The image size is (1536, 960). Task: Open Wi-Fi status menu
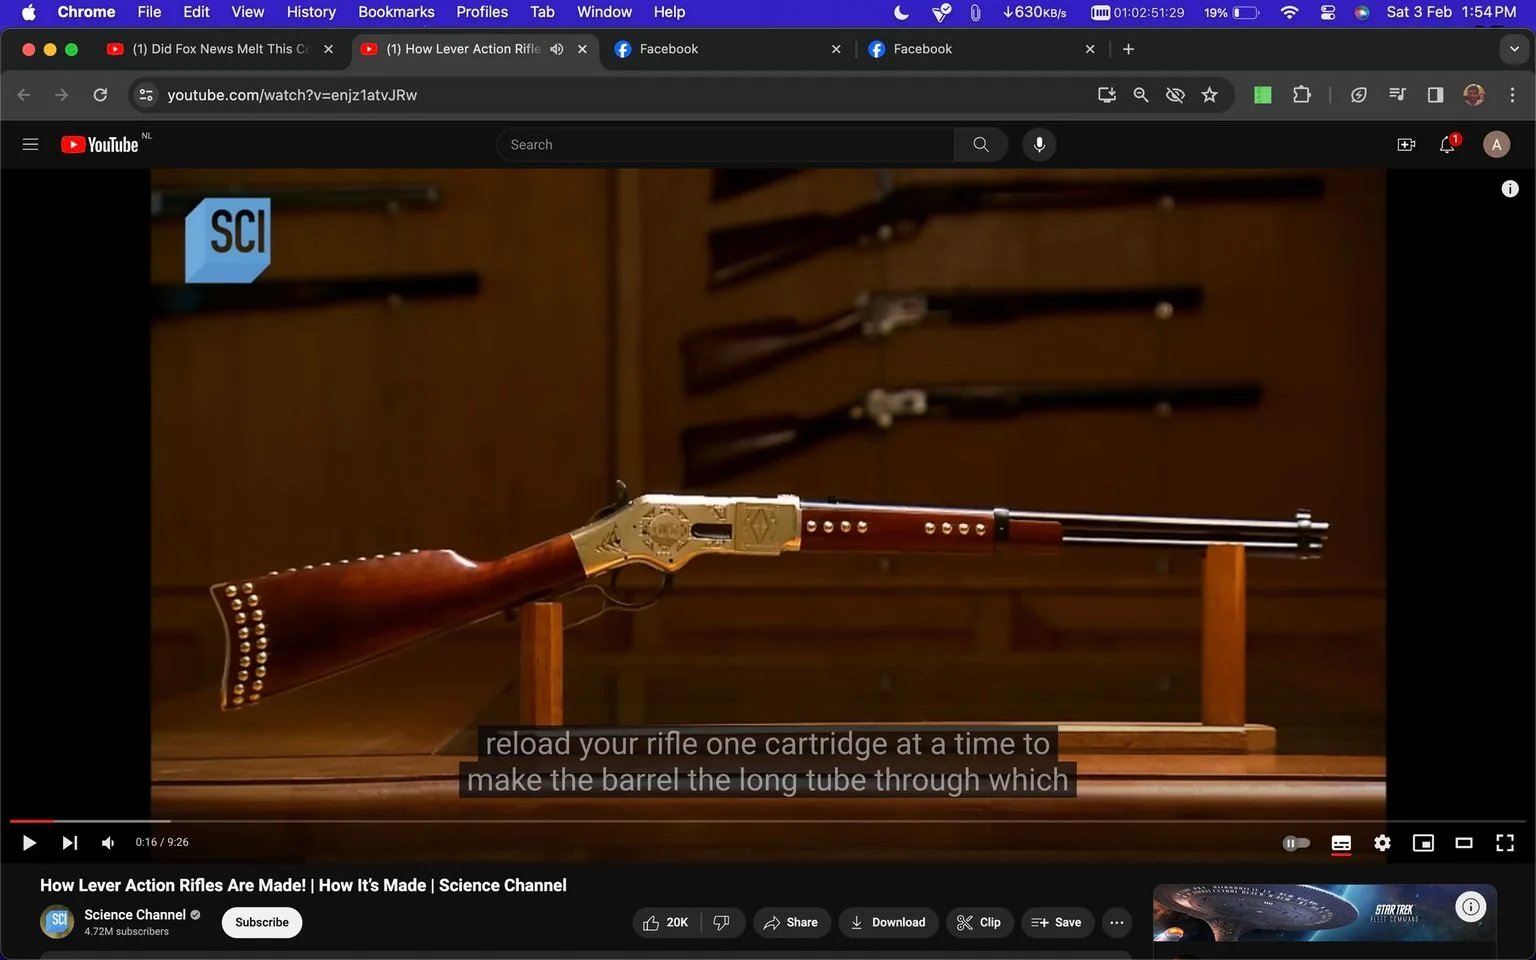[1289, 12]
